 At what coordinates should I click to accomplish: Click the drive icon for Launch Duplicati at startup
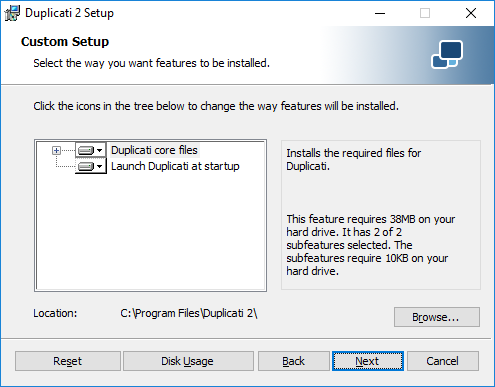click(x=86, y=166)
